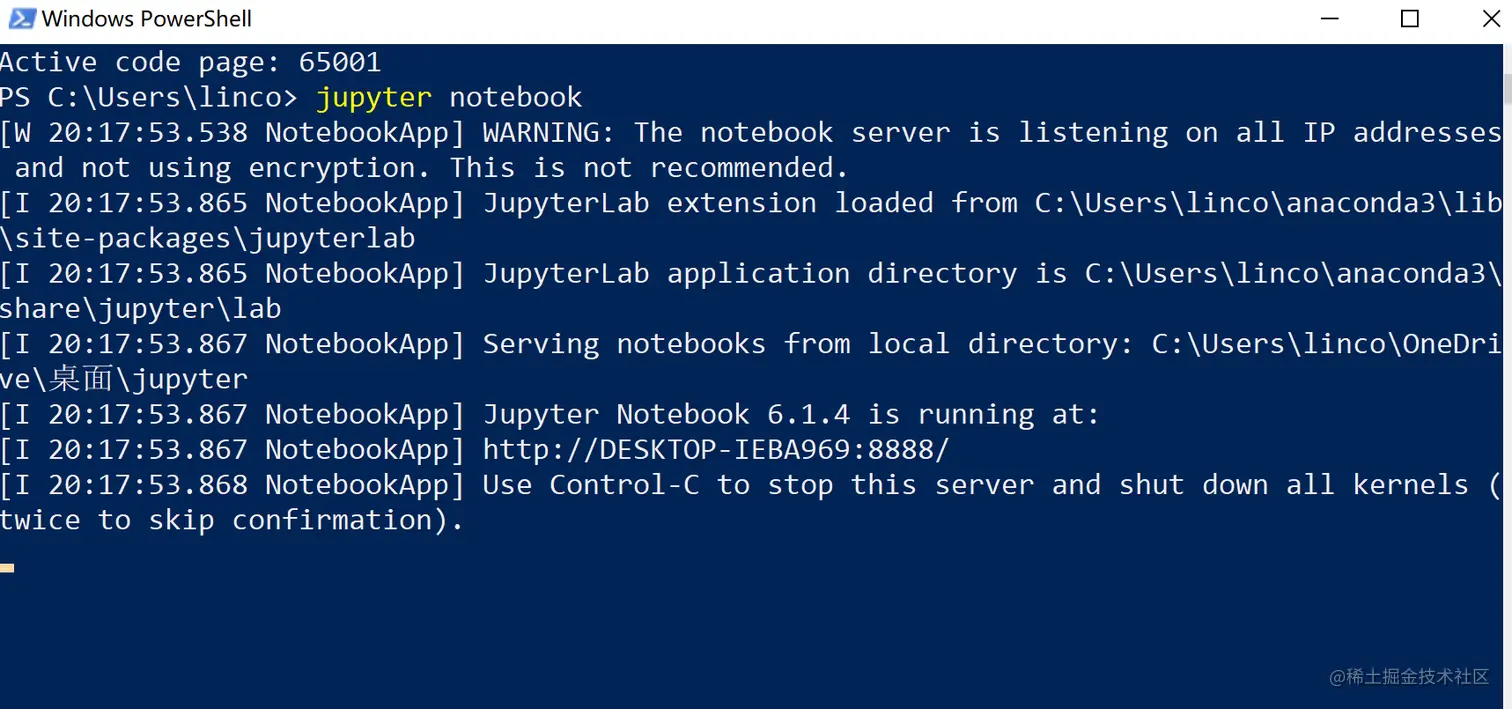The image size is (1512, 709).
Task: Click the "[W 20:17:53.538 NotebookApp]" prefix
Action: point(233,133)
